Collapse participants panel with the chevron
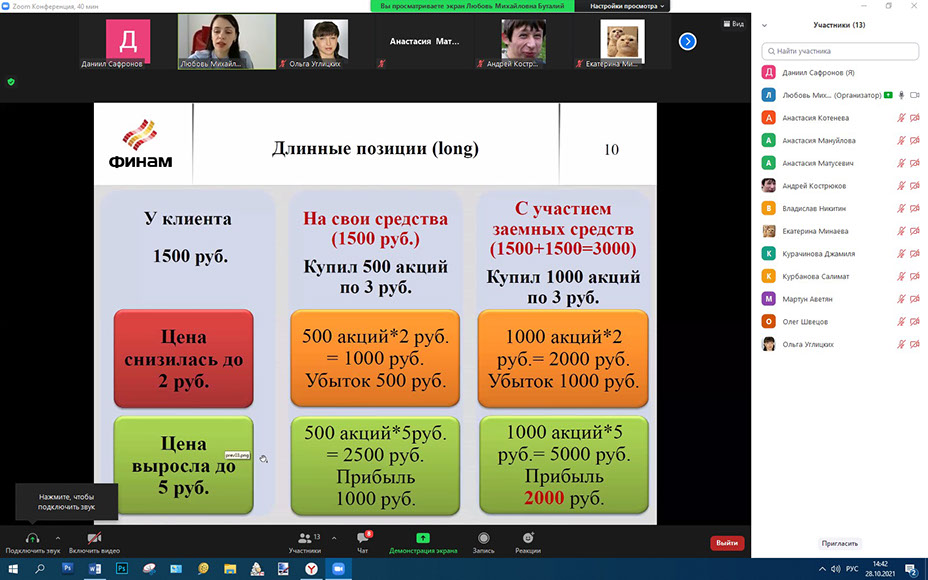 tap(765, 25)
